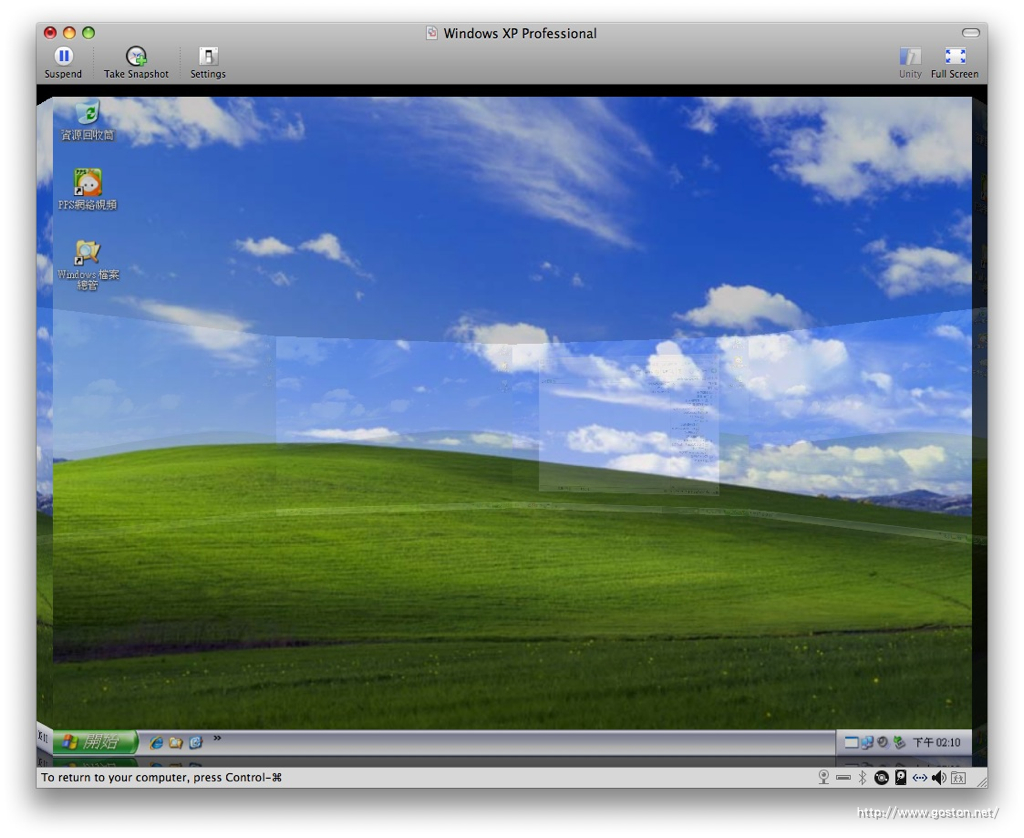The width and height of the screenshot is (1024, 838).
Task: Open the Windows 開始 Start menu
Action: pyautogui.click(x=95, y=741)
